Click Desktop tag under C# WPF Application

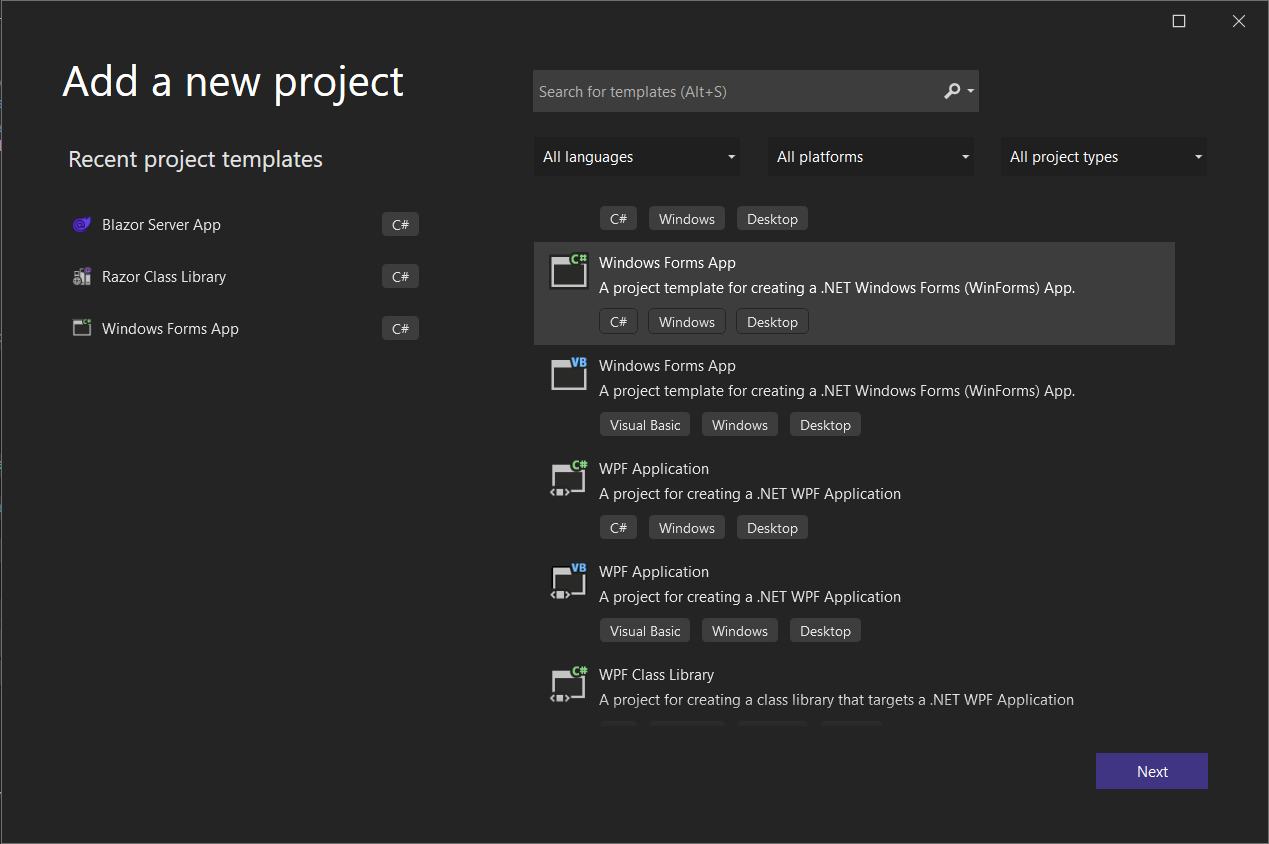772,528
